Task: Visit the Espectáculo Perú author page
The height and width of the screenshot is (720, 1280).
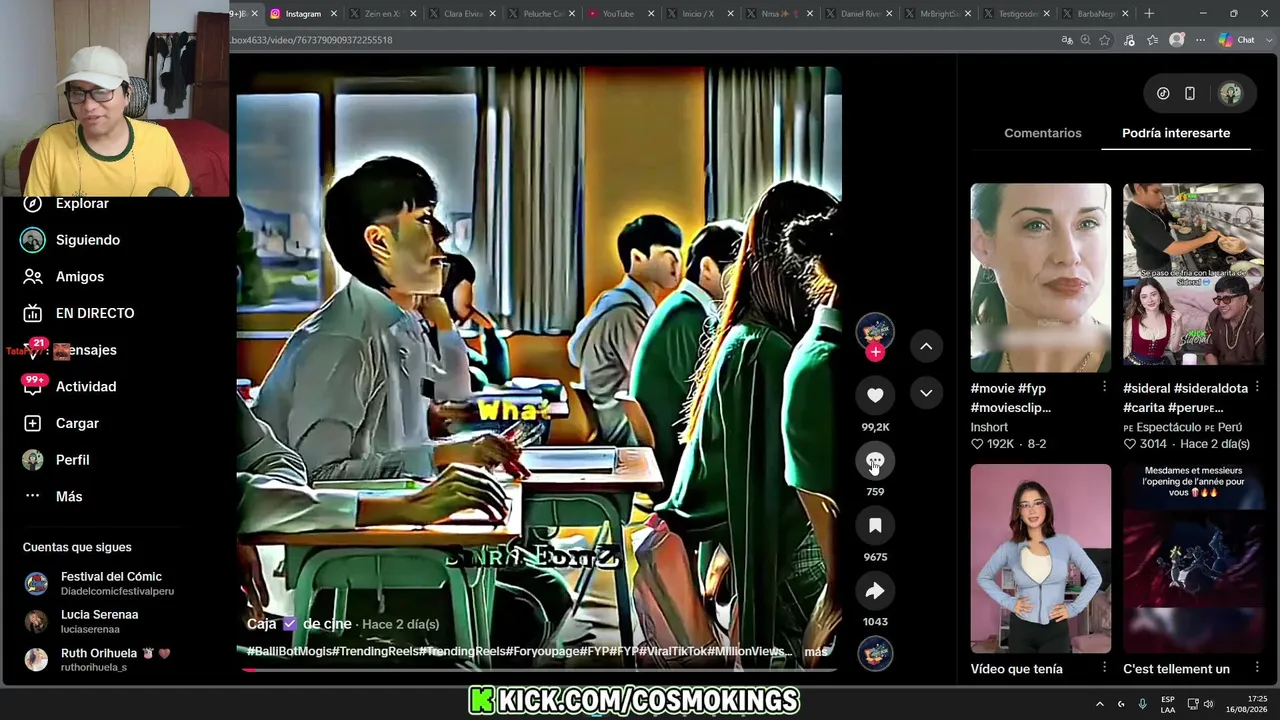Action: pos(1183,427)
